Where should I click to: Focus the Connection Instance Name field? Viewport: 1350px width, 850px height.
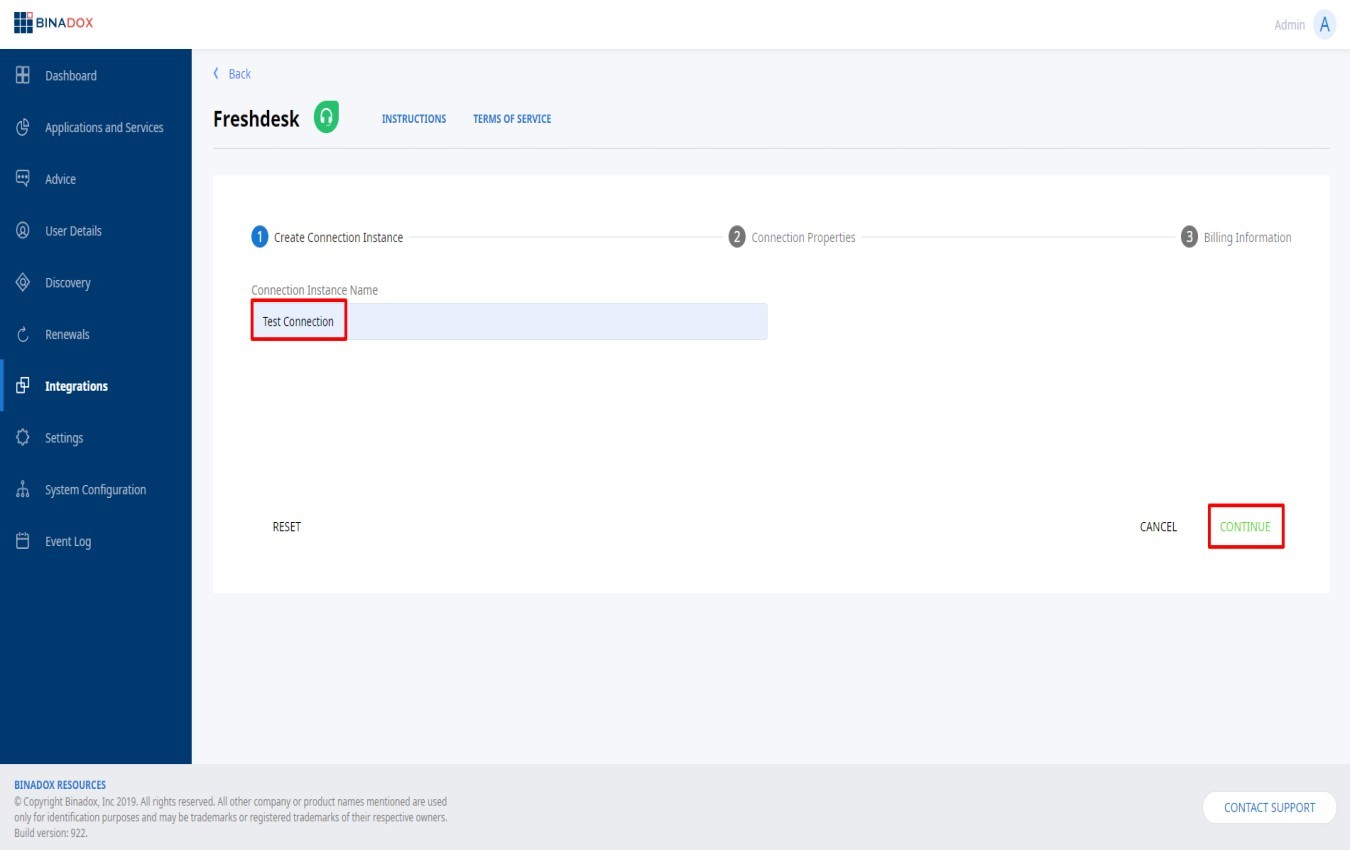pos(509,322)
